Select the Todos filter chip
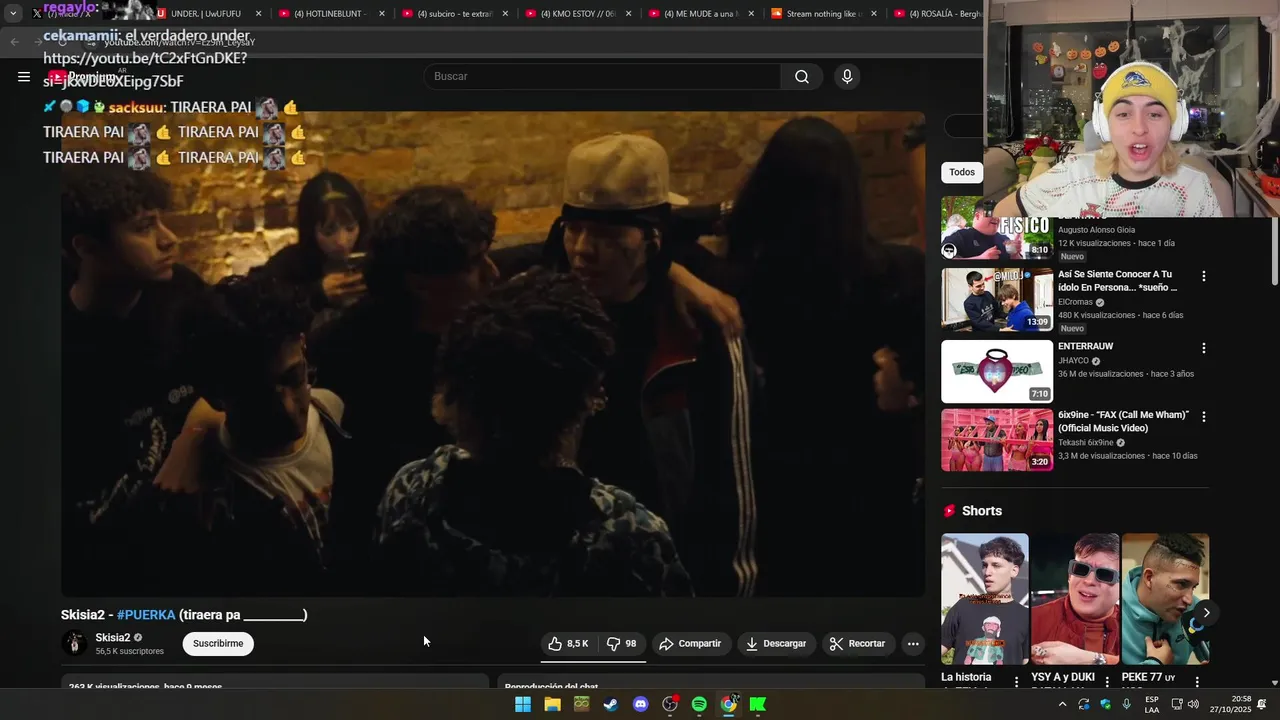The height and width of the screenshot is (720, 1280). tap(962, 173)
